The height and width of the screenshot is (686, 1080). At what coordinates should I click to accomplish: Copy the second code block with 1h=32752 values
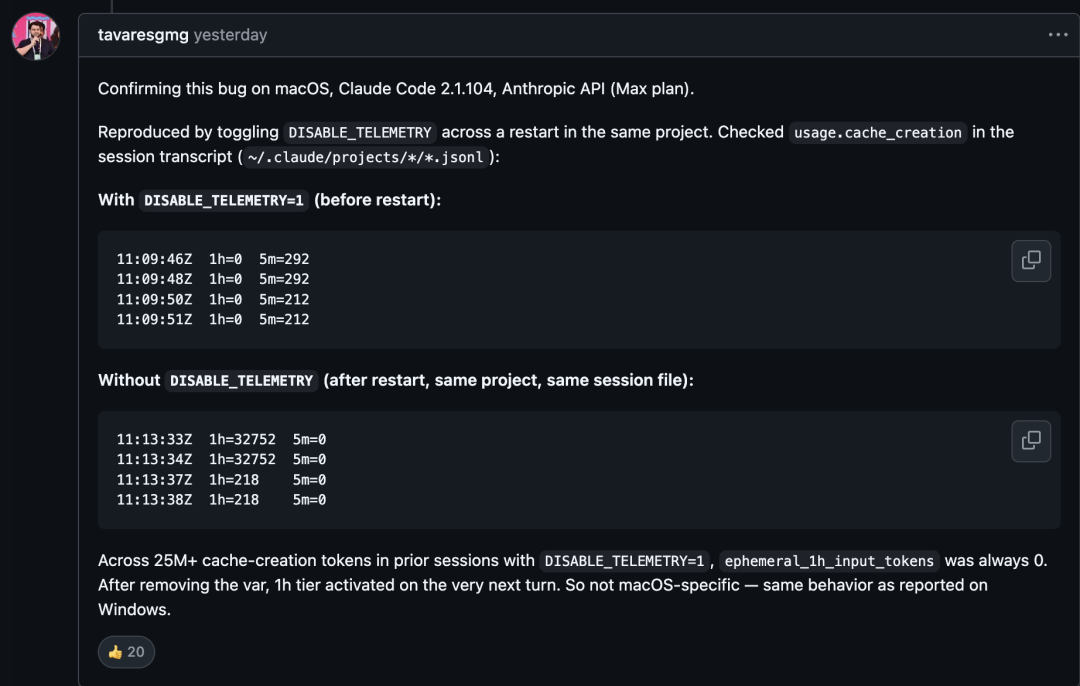[x=1031, y=441]
